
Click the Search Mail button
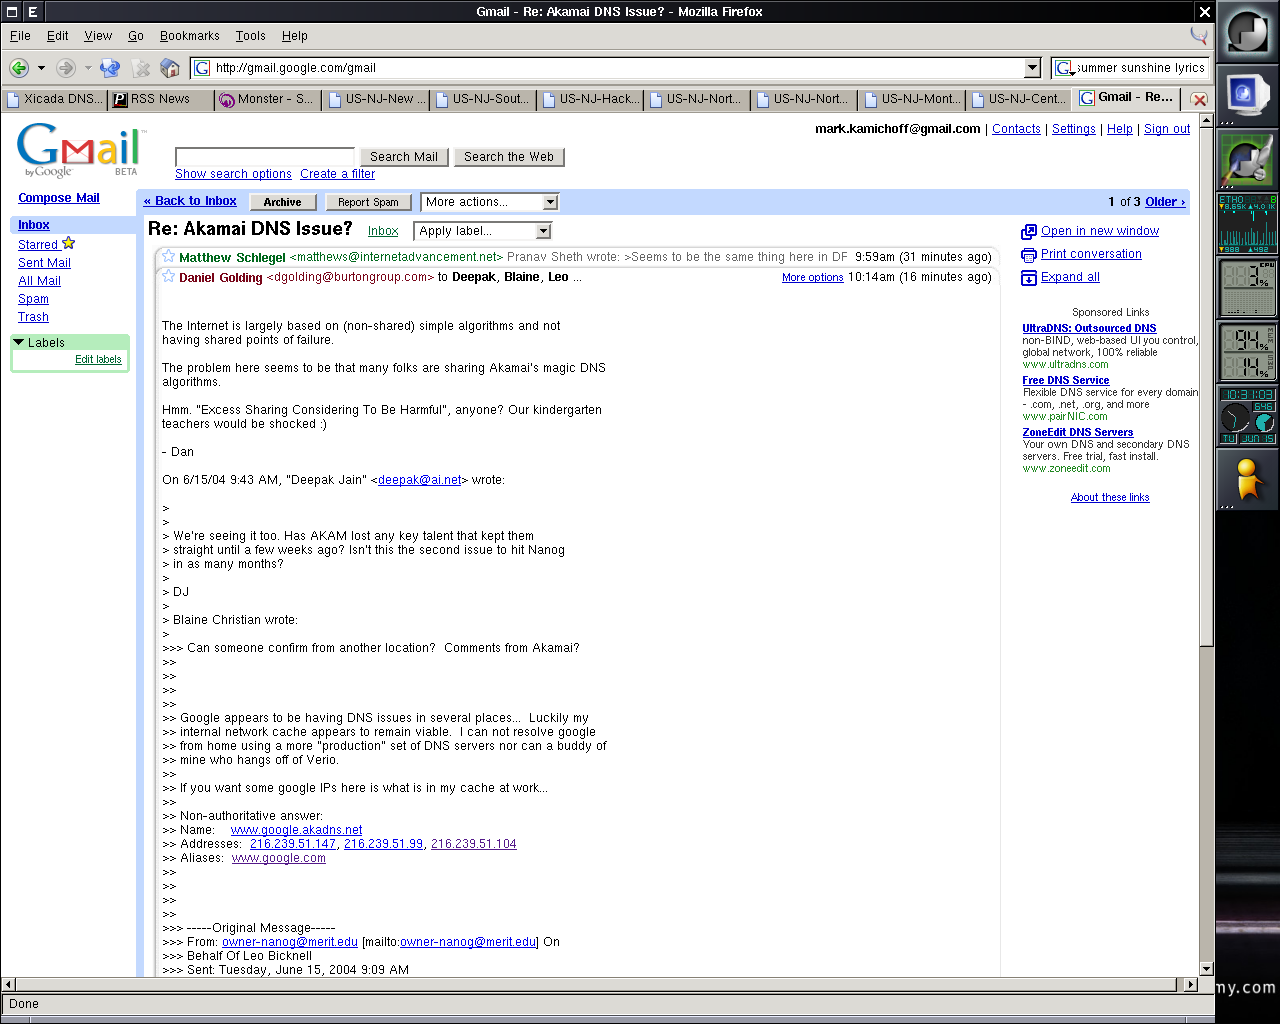(404, 157)
